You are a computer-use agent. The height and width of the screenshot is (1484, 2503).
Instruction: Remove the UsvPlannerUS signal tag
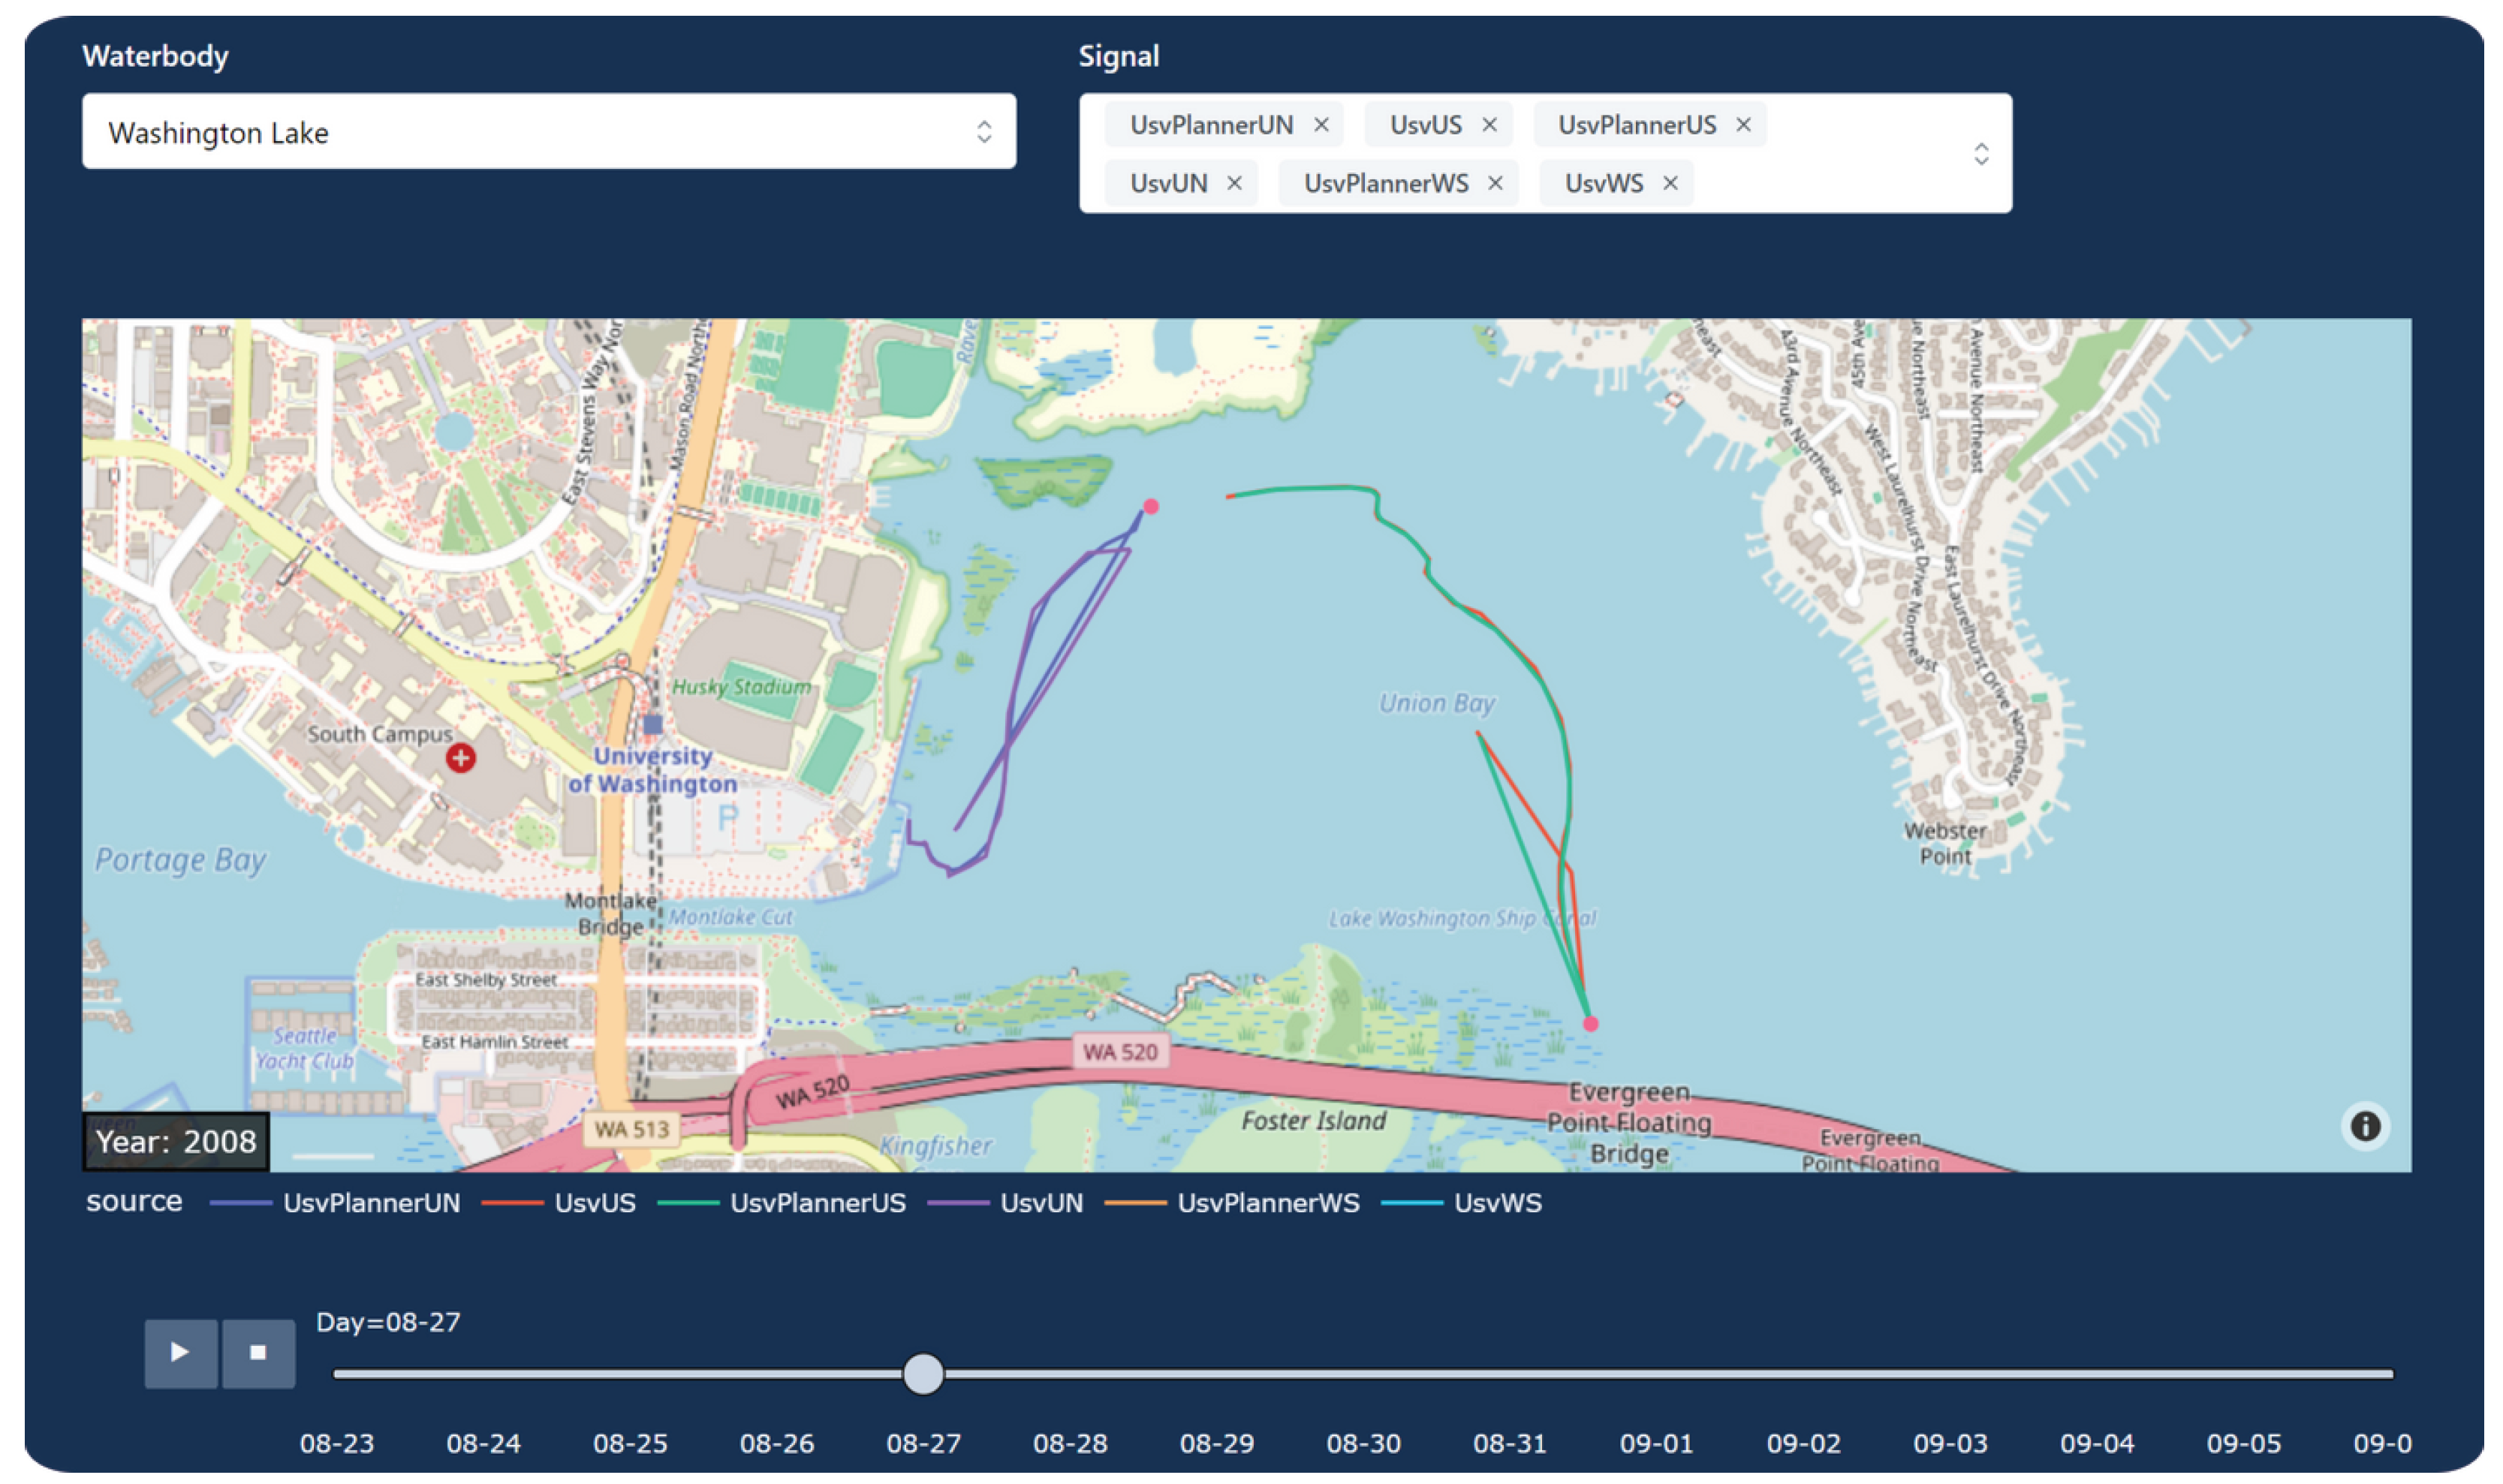[x=1743, y=125]
